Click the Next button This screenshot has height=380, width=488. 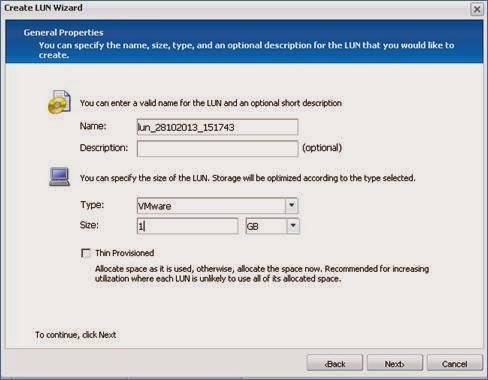[x=395, y=364]
